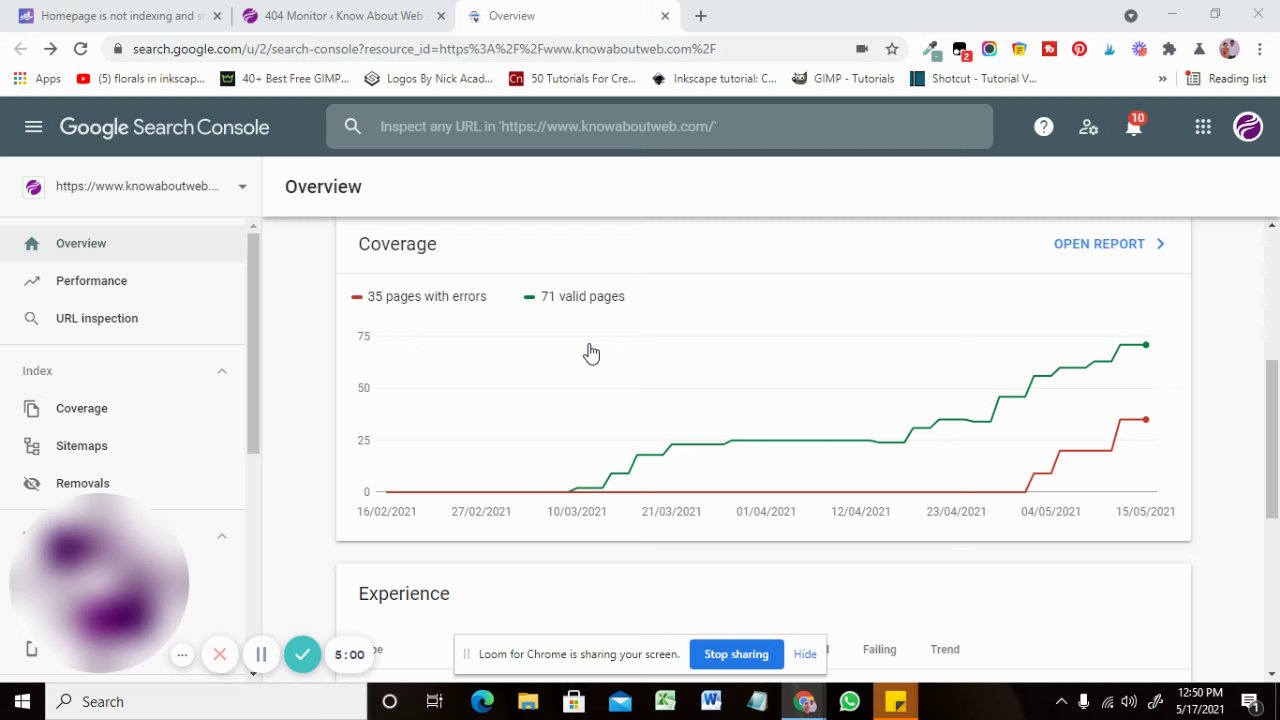Toggle the 71 valid pages legend

click(574, 296)
